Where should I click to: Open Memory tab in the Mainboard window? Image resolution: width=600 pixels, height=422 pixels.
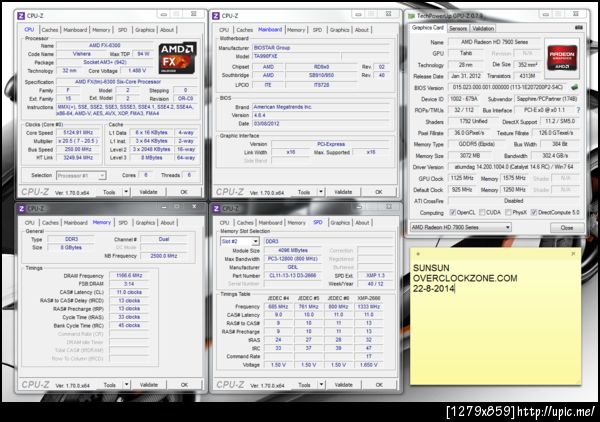click(x=296, y=30)
